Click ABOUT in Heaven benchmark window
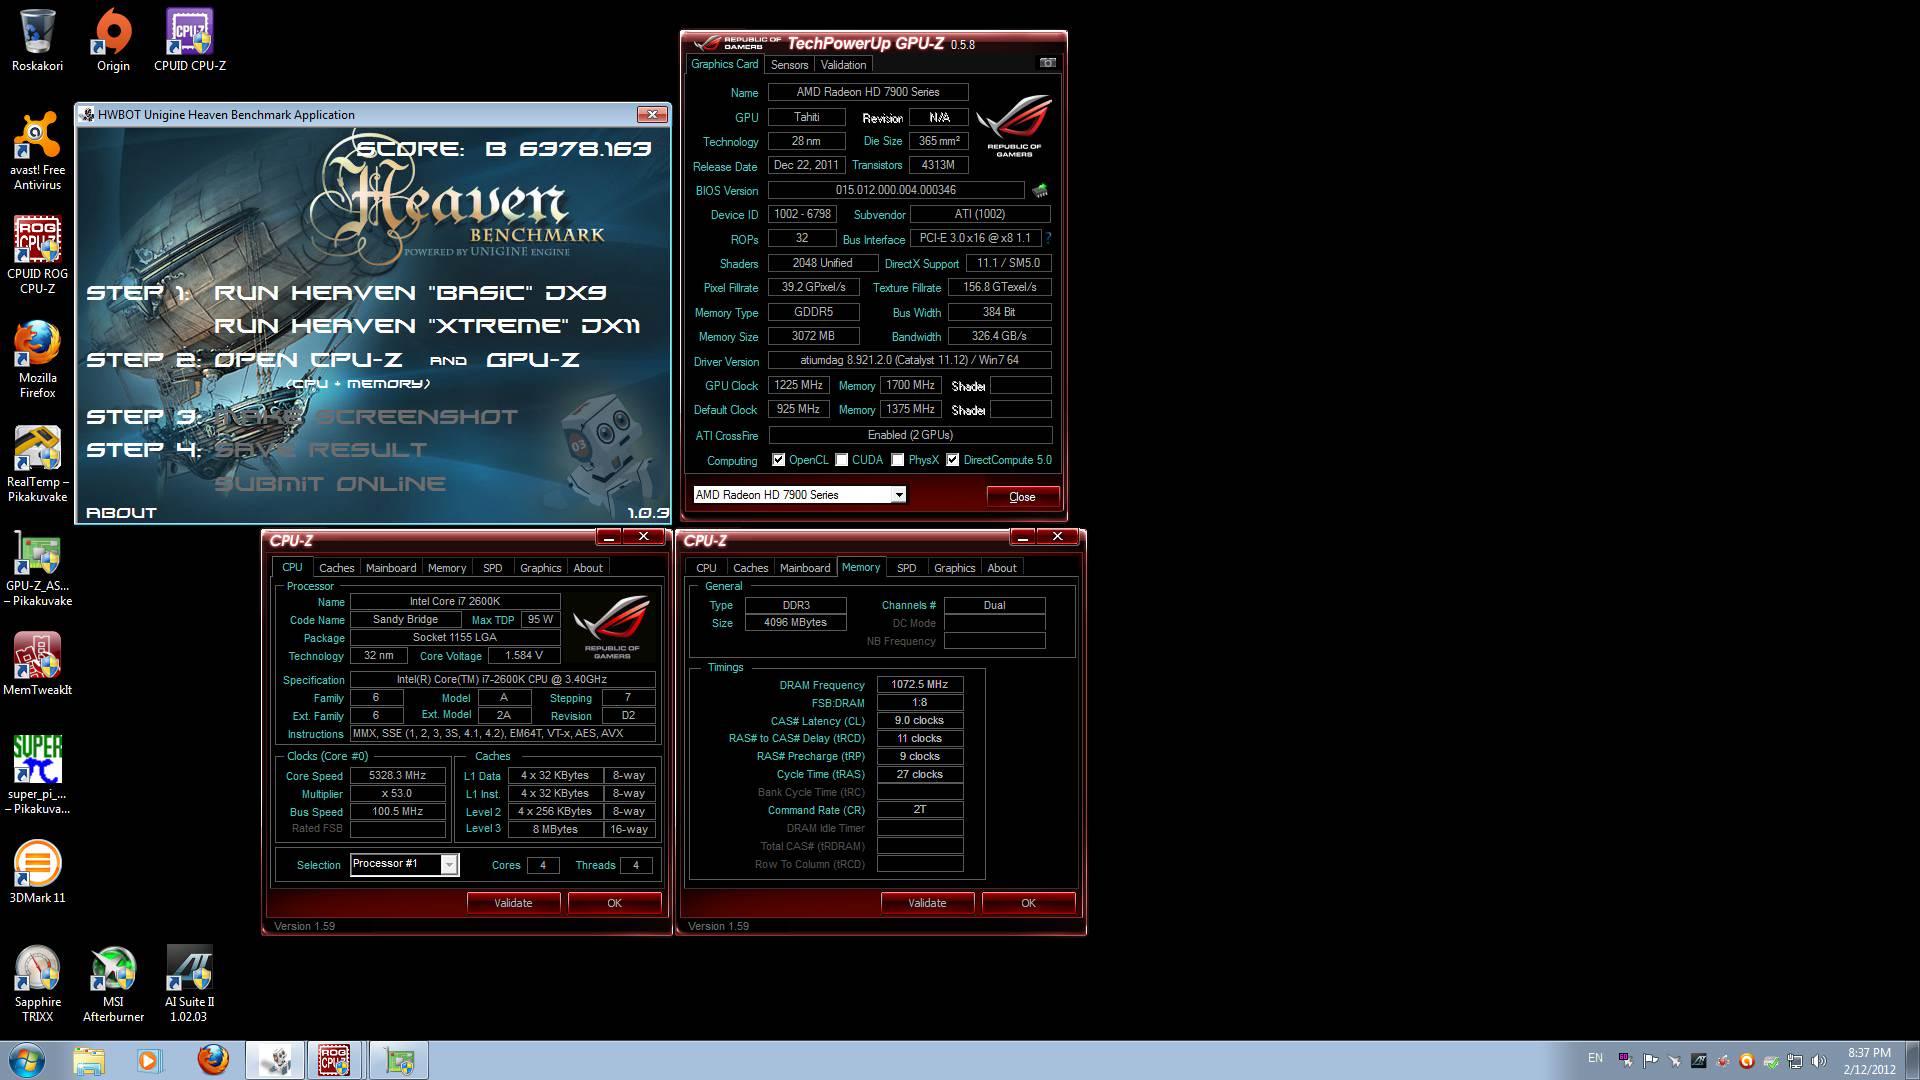 (121, 513)
